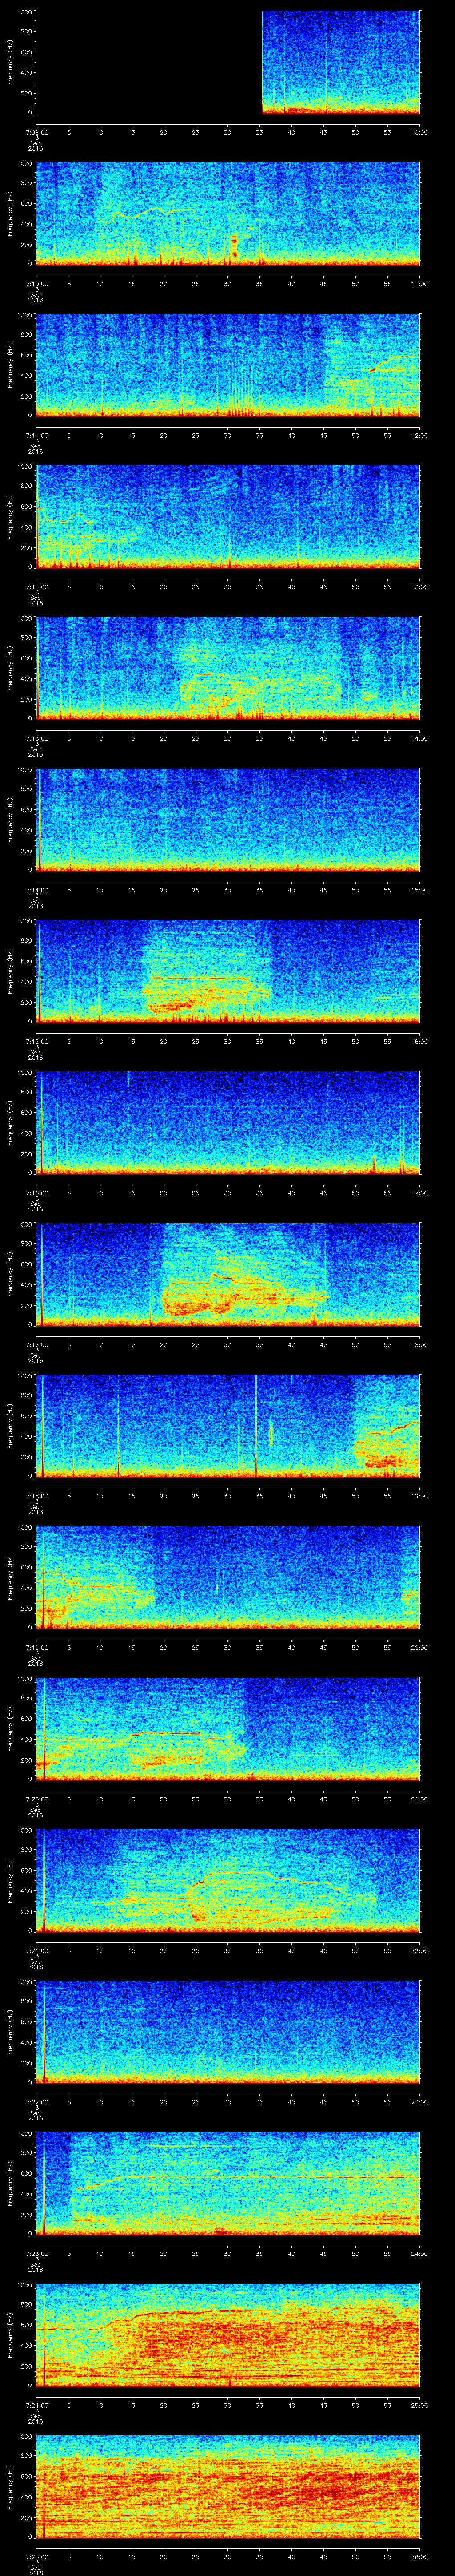The width and height of the screenshot is (455, 2576).
Task: Pick the spectrogram panel starting at 7:20:00
Action: (x=228, y=1729)
